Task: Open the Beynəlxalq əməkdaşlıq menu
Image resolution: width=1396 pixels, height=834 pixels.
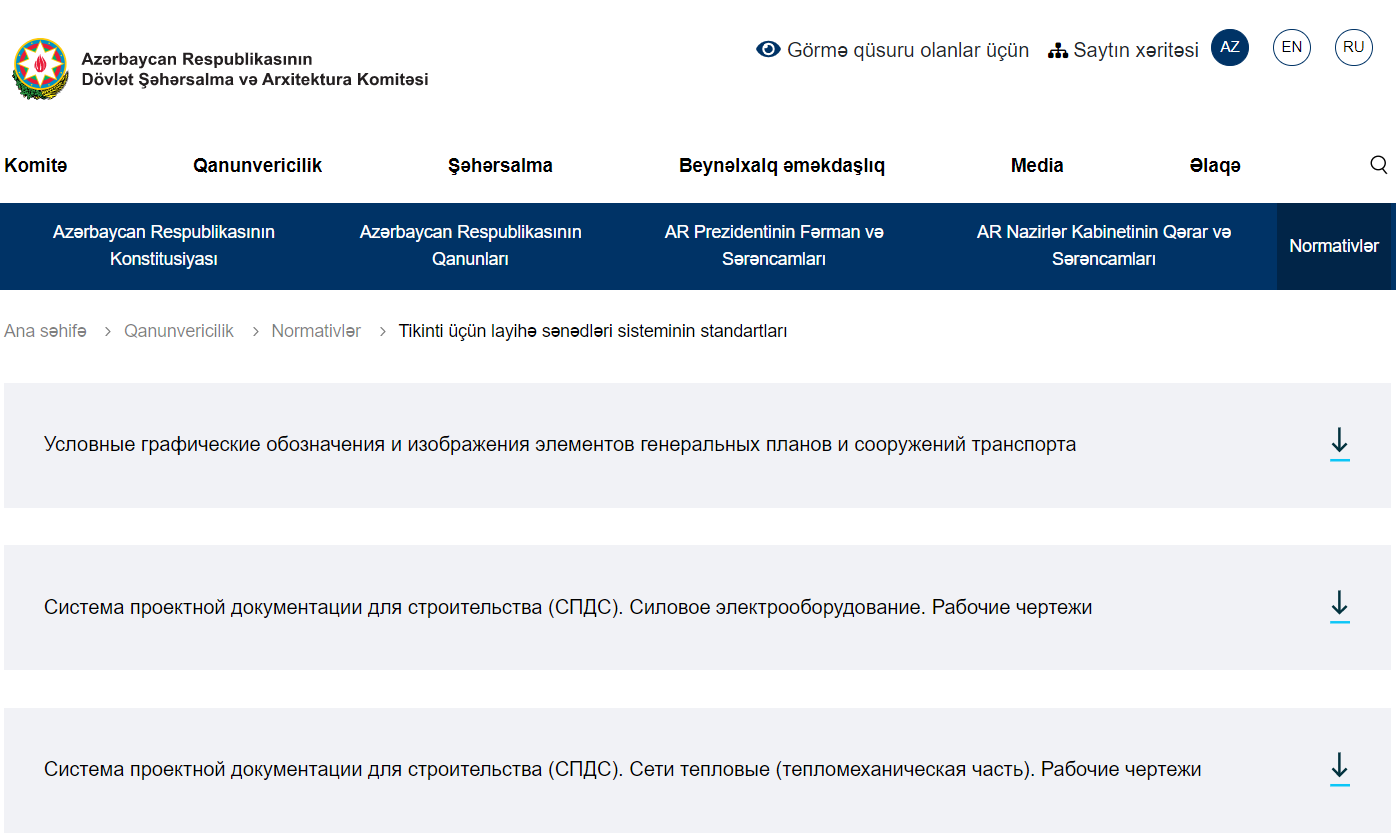Action: pyautogui.click(x=782, y=166)
